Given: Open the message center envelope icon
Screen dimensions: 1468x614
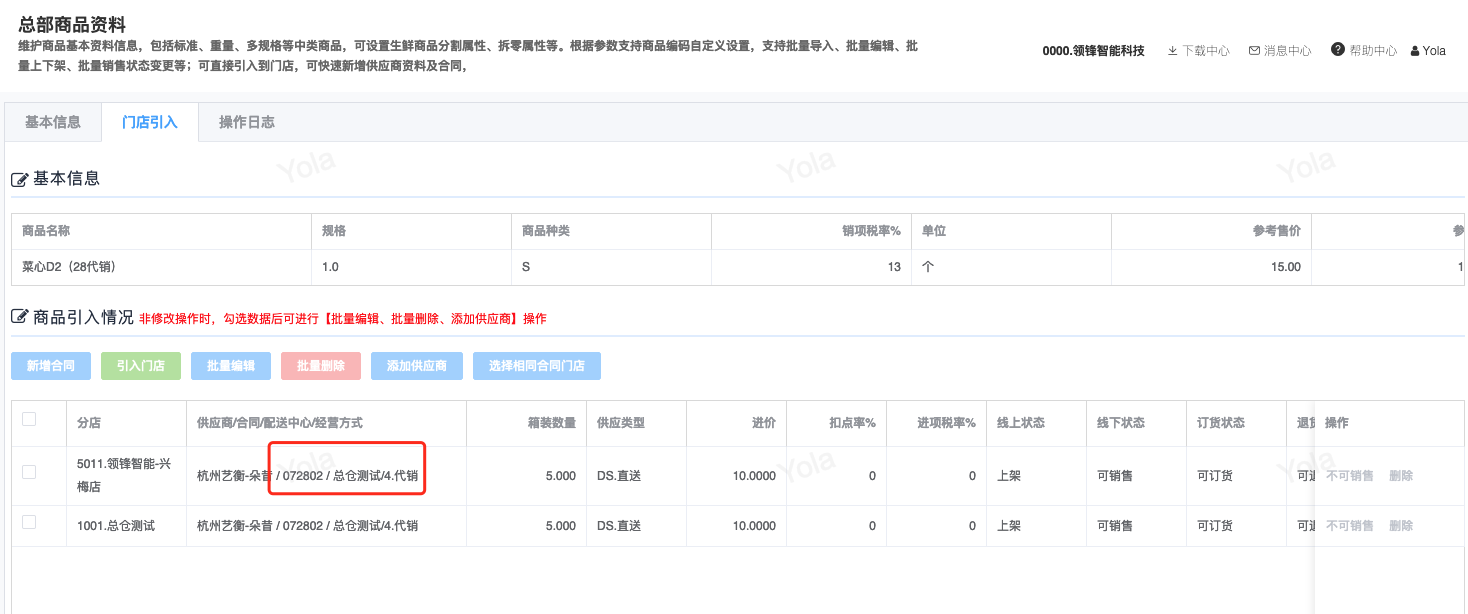Looking at the screenshot, I should click(x=1254, y=51).
